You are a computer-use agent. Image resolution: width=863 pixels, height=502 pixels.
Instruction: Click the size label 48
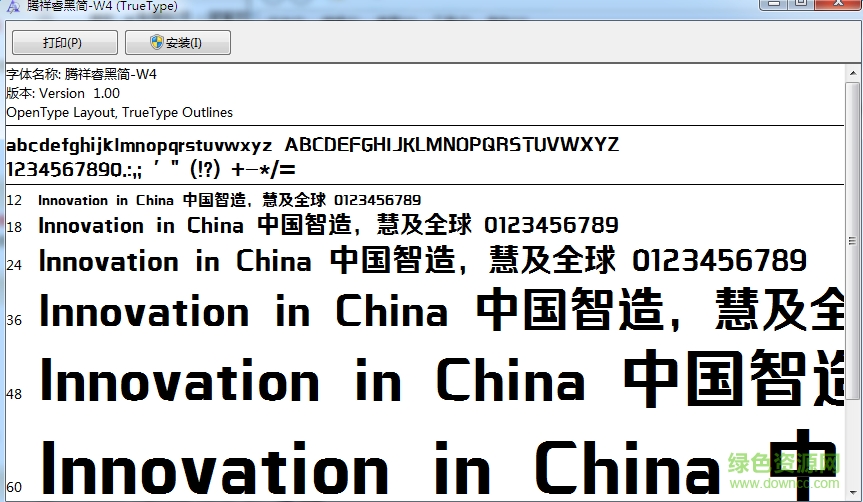coord(14,394)
